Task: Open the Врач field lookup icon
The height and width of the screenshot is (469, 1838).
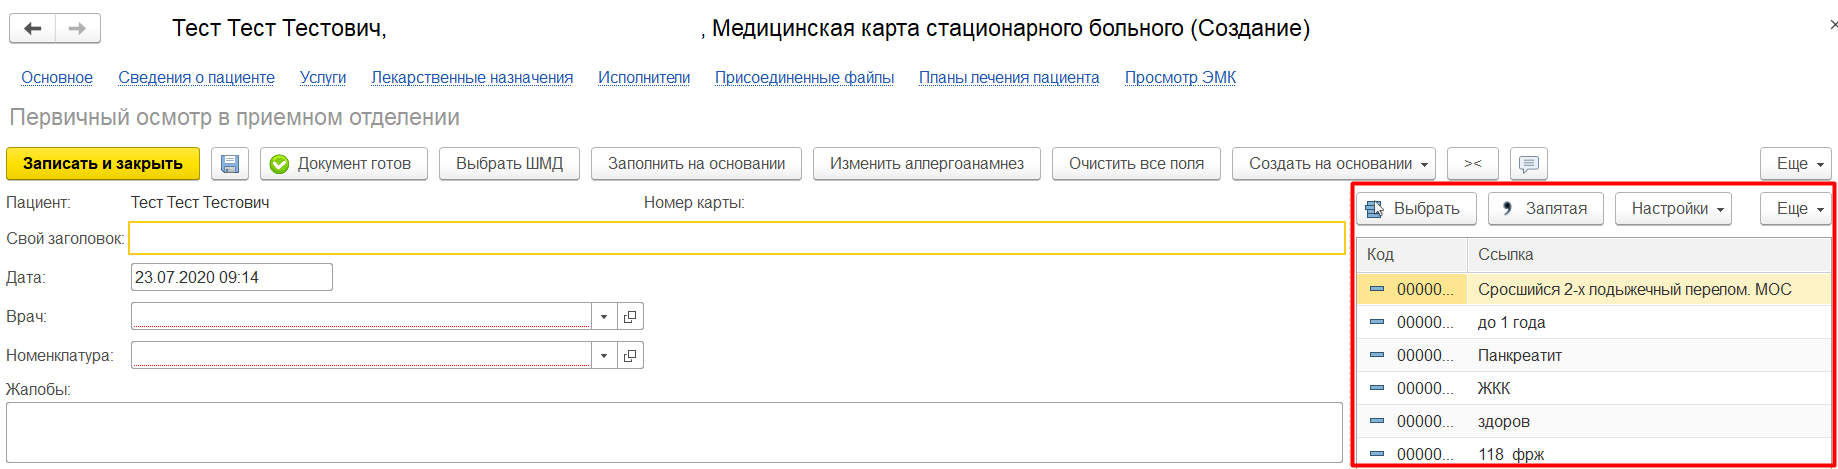Action: point(630,317)
